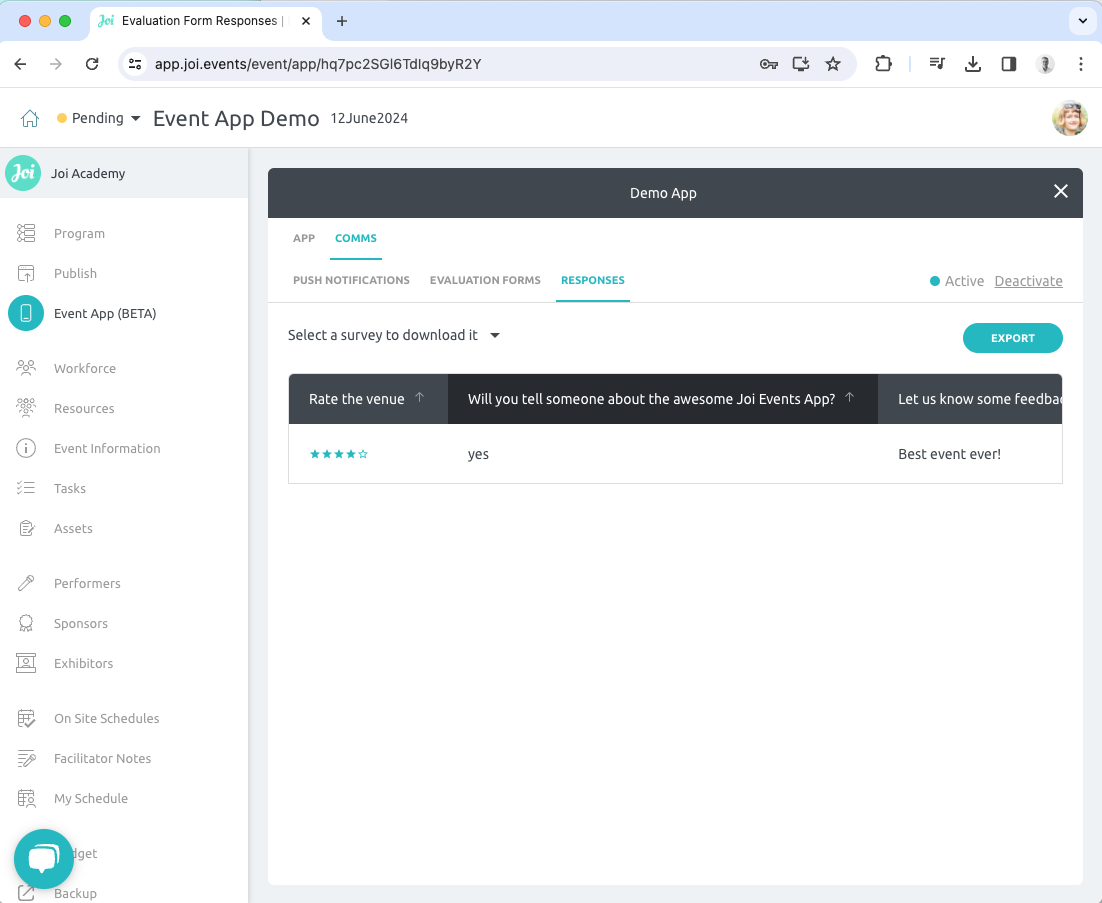Click the Publish sidebar icon
The width and height of the screenshot is (1102, 903).
point(26,273)
